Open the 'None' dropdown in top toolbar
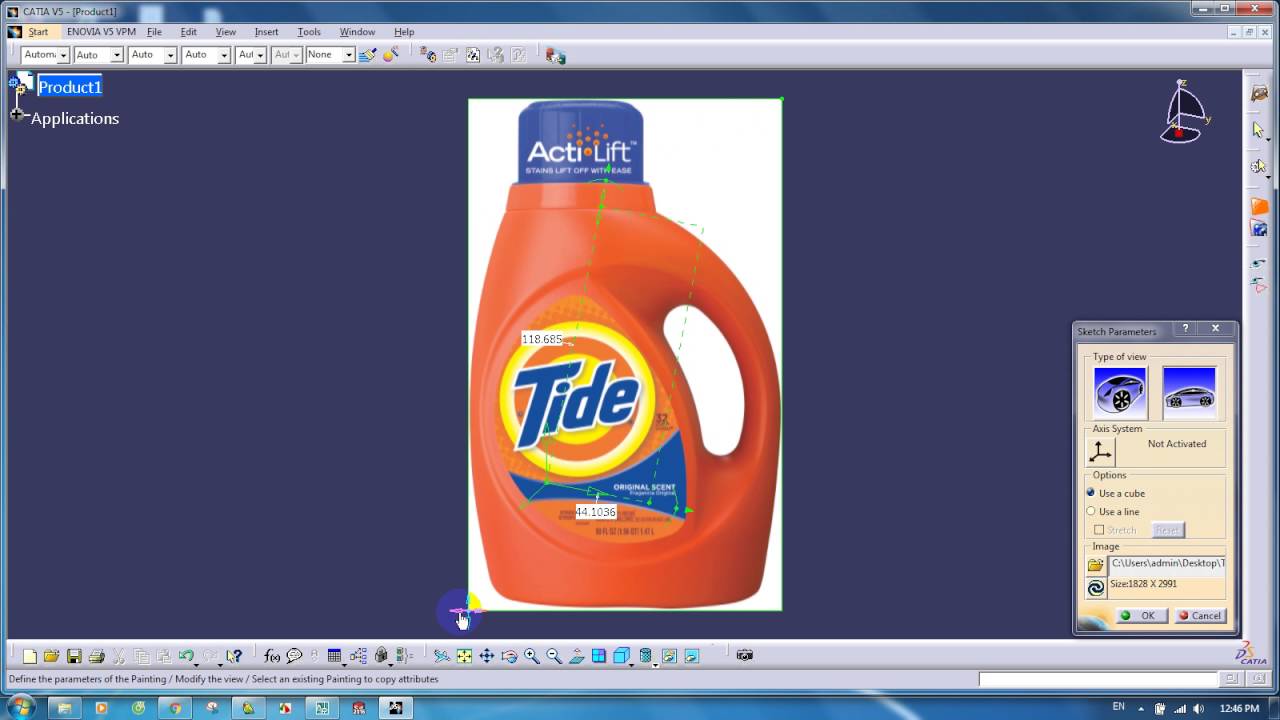The image size is (1280, 720). click(348, 55)
